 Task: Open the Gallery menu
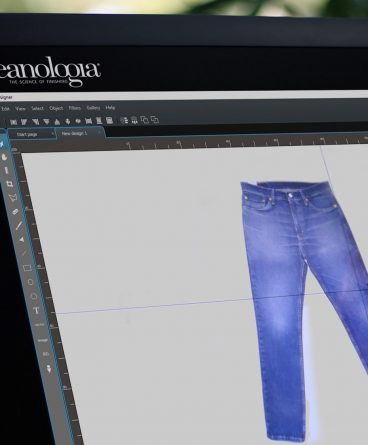(x=93, y=108)
